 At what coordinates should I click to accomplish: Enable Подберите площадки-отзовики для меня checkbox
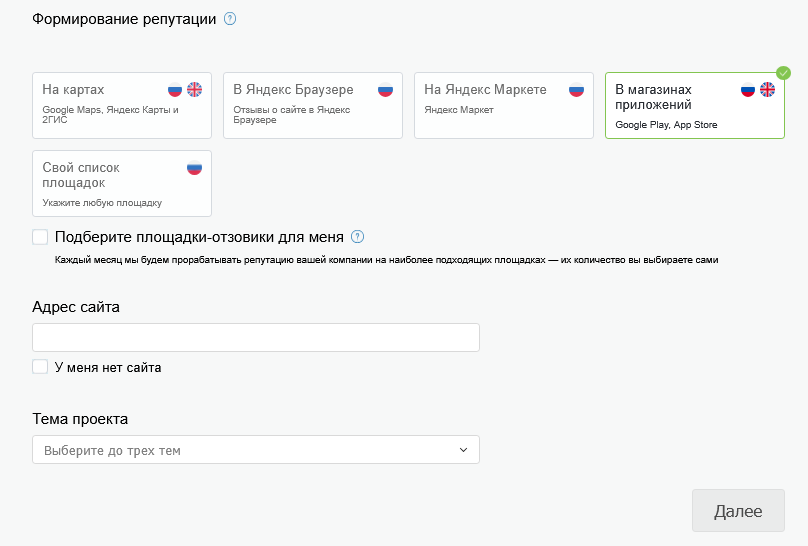[40, 237]
